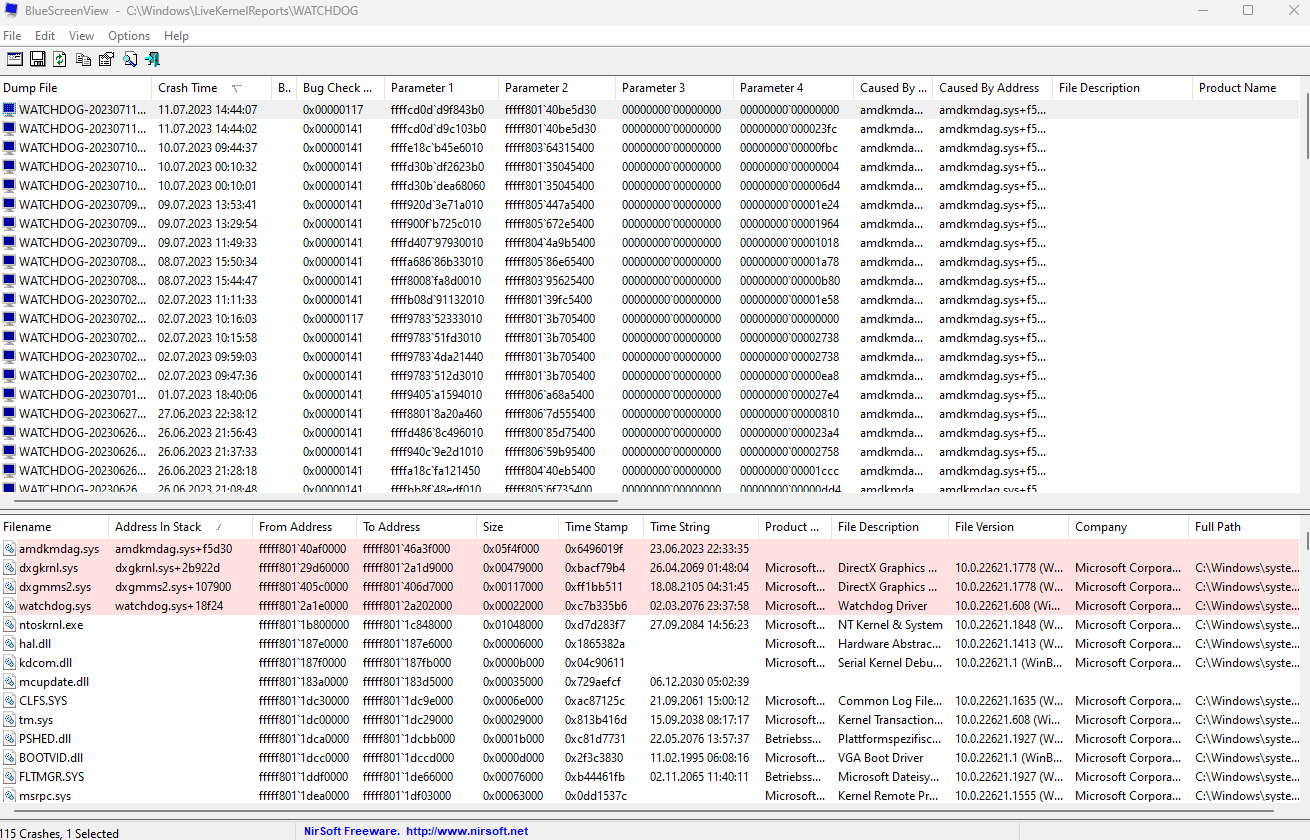Click the 115 Crashes, 1 Selected status
Screen dimensions: 1310x840
coord(60,833)
